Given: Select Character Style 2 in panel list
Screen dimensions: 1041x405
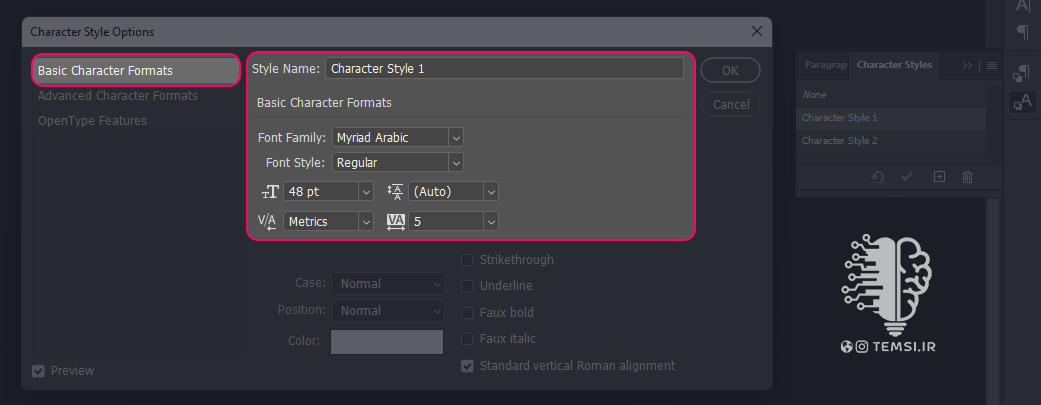Looking at the screenshot, I should coord(890,141).
